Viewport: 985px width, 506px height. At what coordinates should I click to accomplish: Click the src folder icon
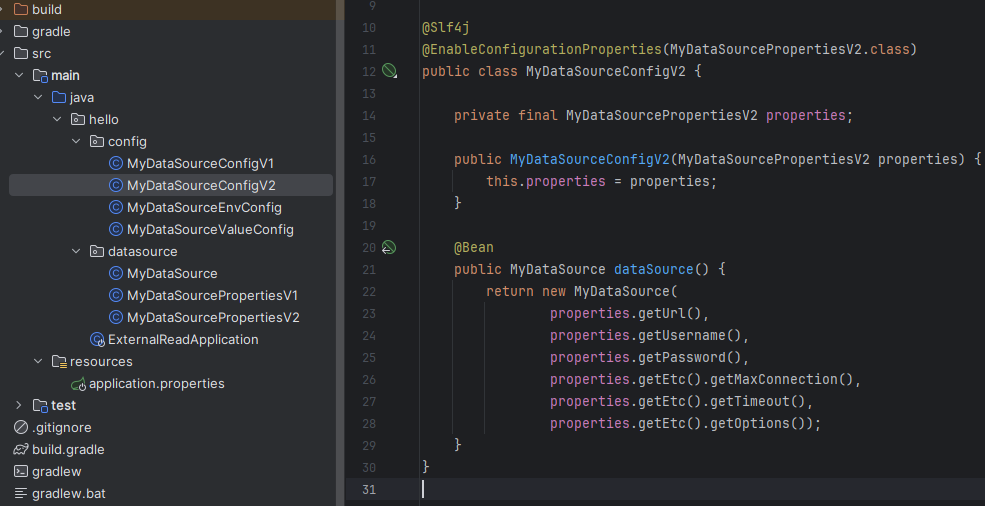click(21, 53)
